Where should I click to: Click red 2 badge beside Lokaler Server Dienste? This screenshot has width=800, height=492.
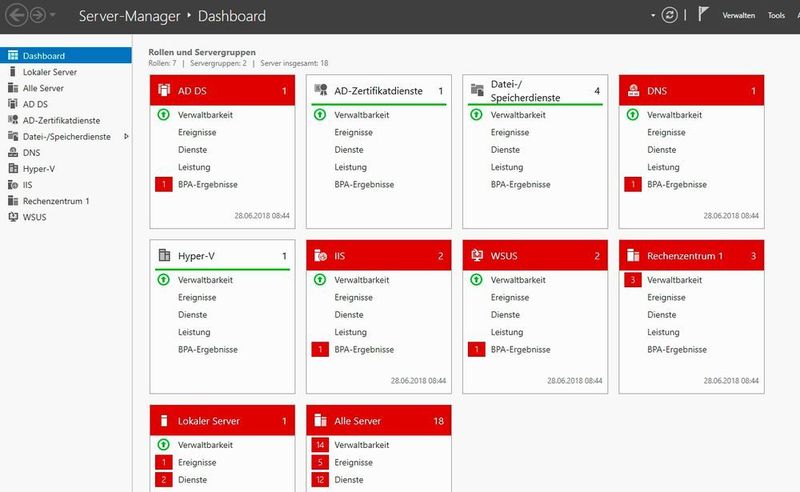(164, 479)
